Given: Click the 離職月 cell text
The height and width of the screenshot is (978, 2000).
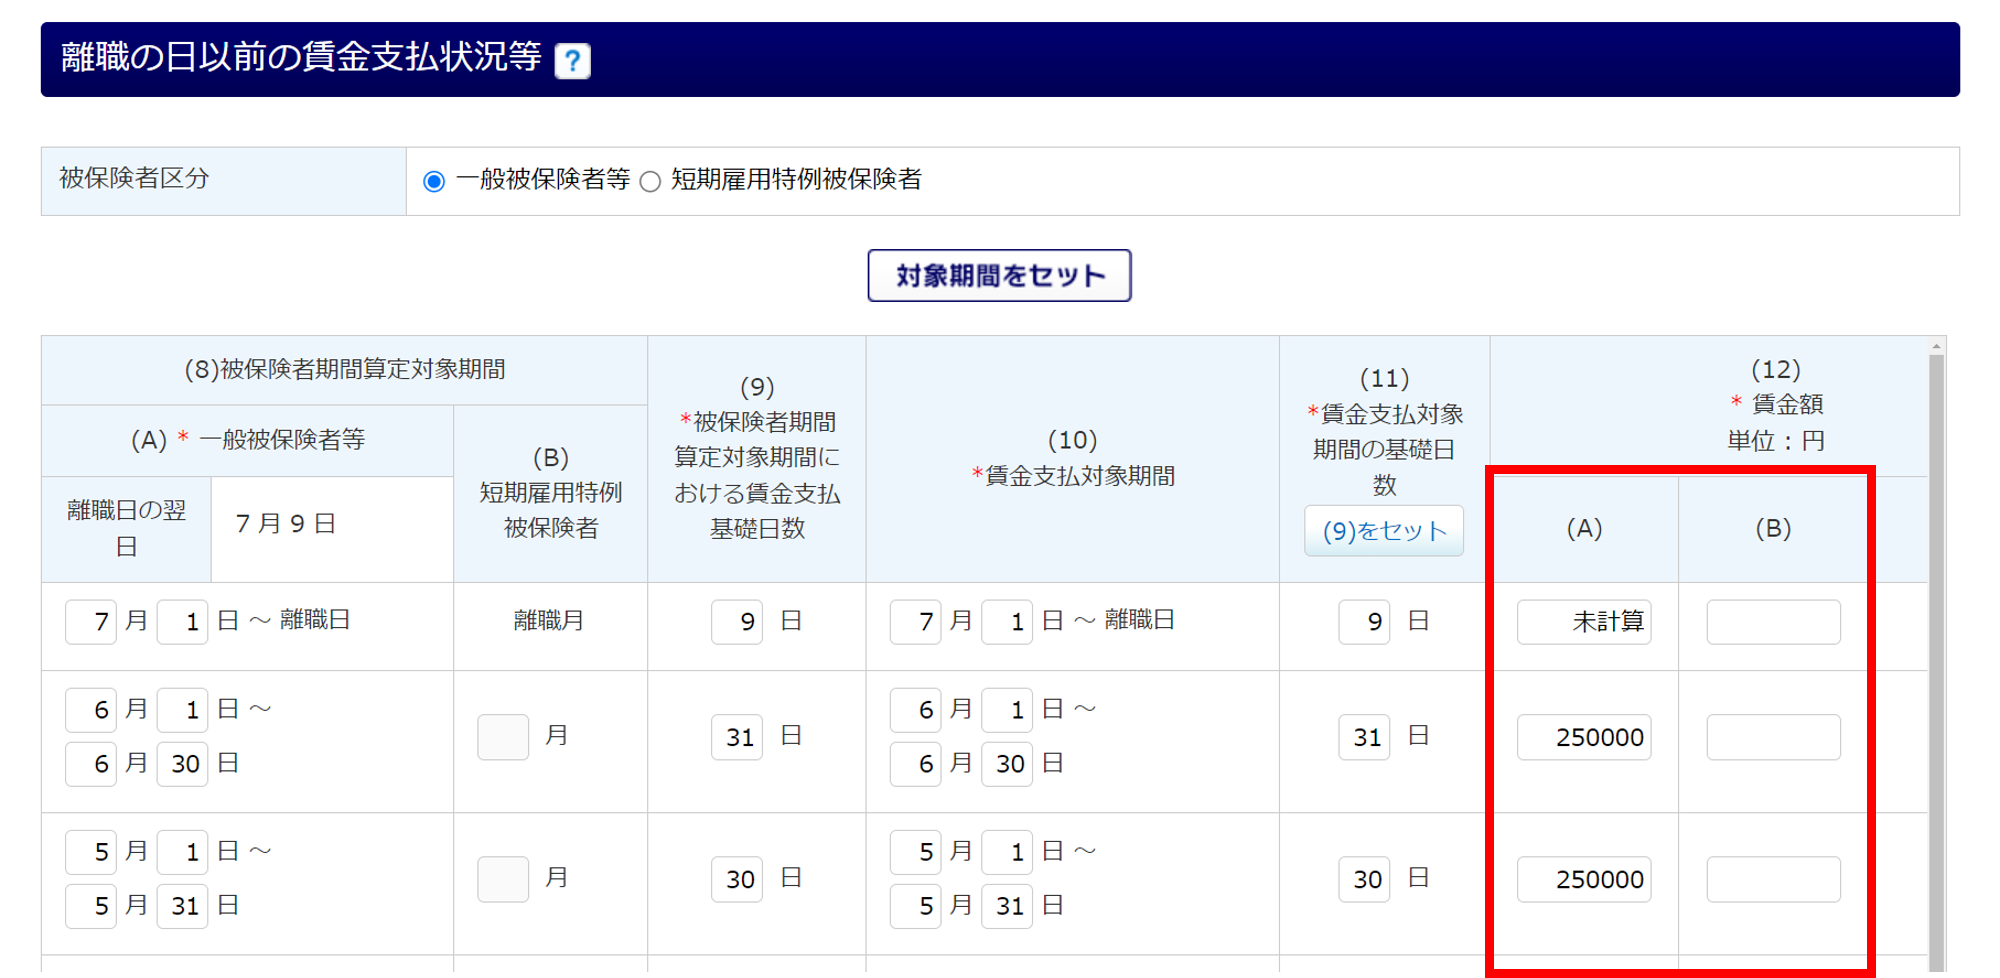Looking at the screenshot, I should coord(549,621).
